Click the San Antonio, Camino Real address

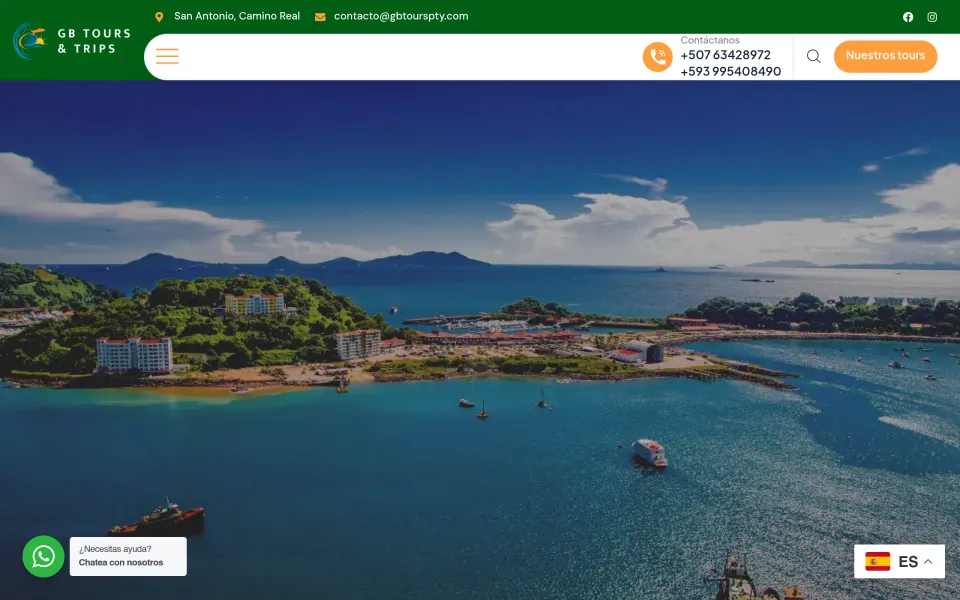tap(237, 17)
